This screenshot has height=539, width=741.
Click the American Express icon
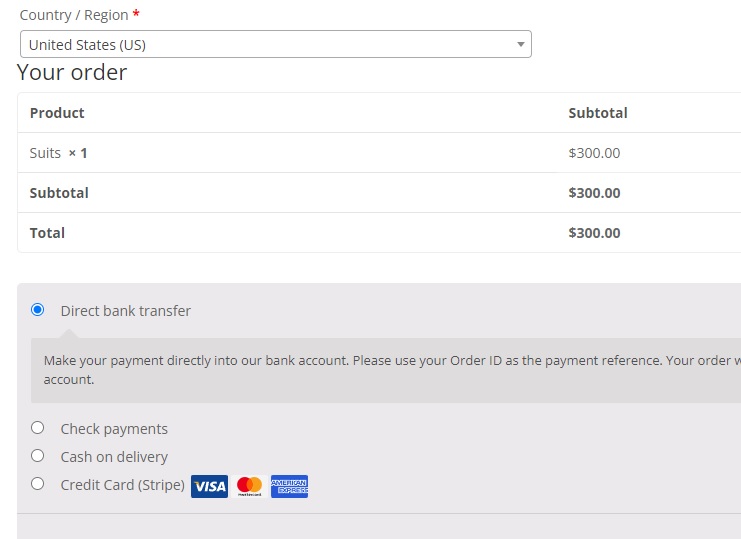289,486
